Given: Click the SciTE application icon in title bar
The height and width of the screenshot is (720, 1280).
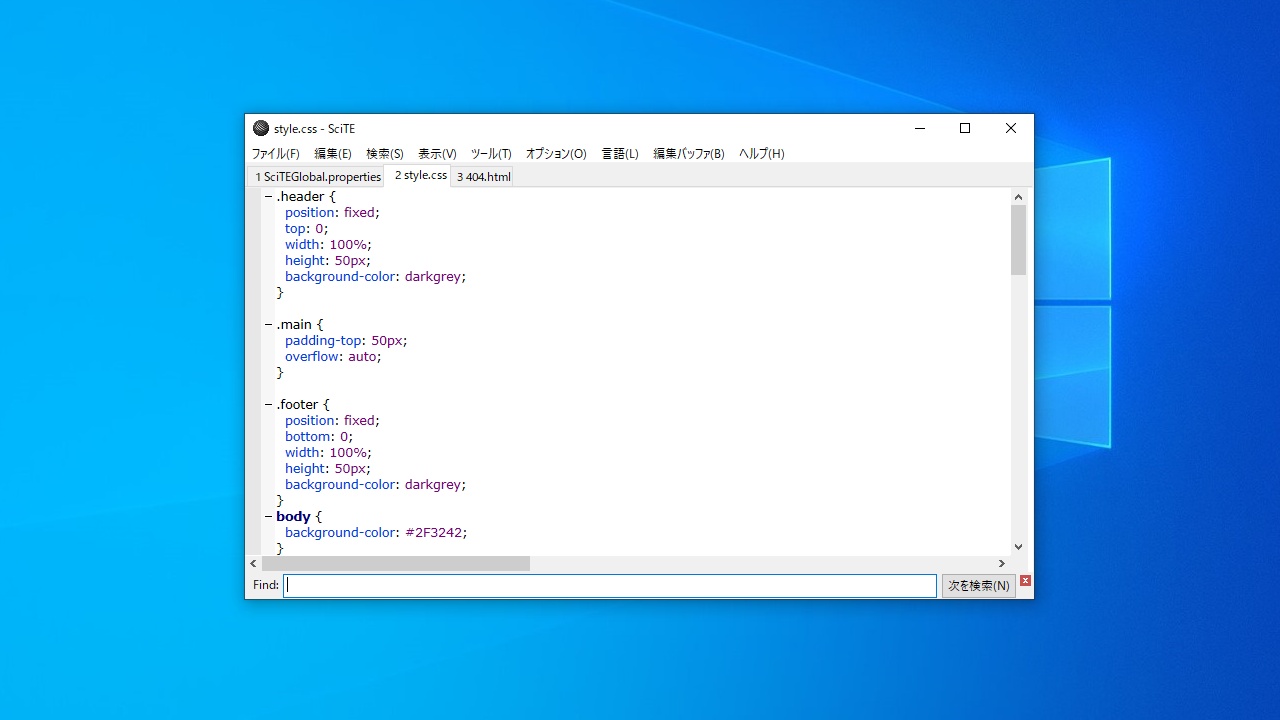Looking at the screenshot, I should (261, 128).
